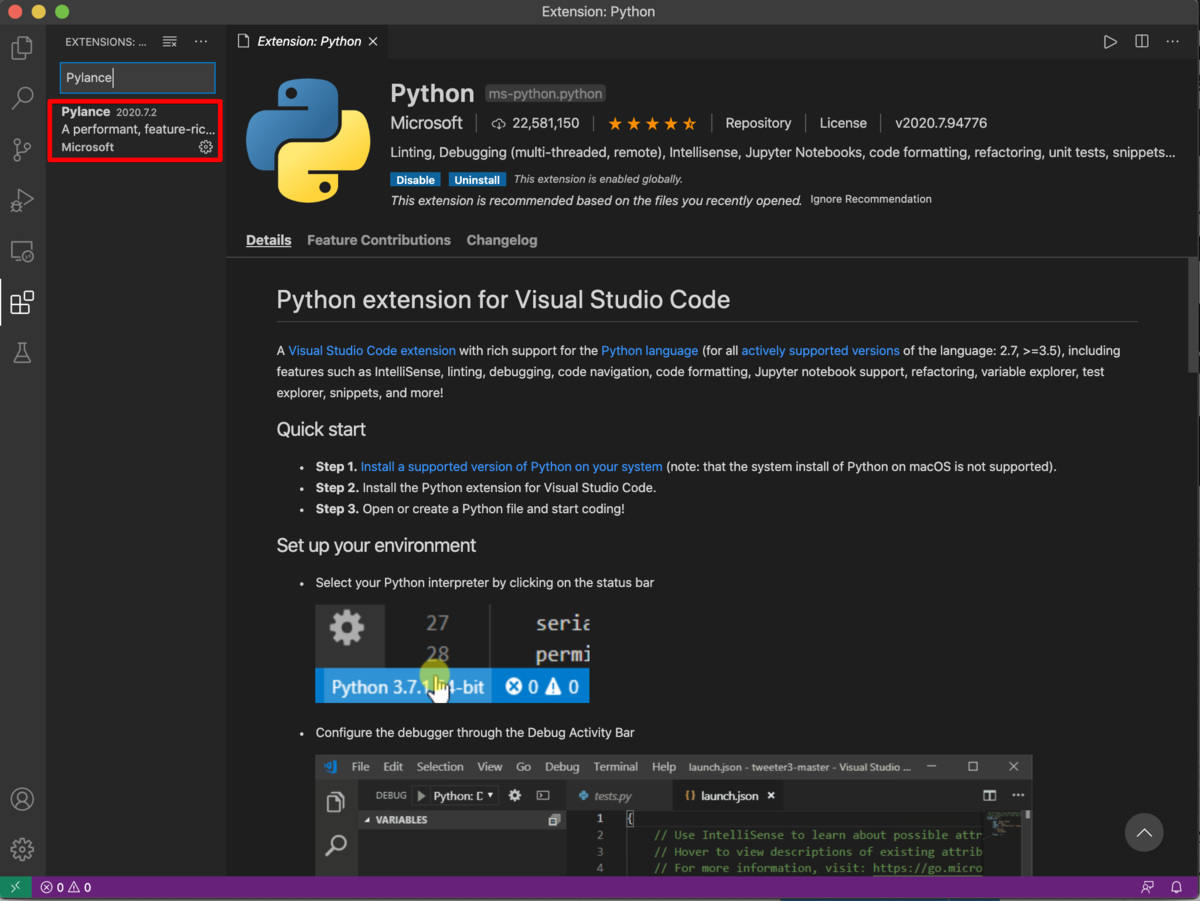Click the ms-python.python identifier badge
The height and width of the screenshot is (901, 1200).
(545, 94)
